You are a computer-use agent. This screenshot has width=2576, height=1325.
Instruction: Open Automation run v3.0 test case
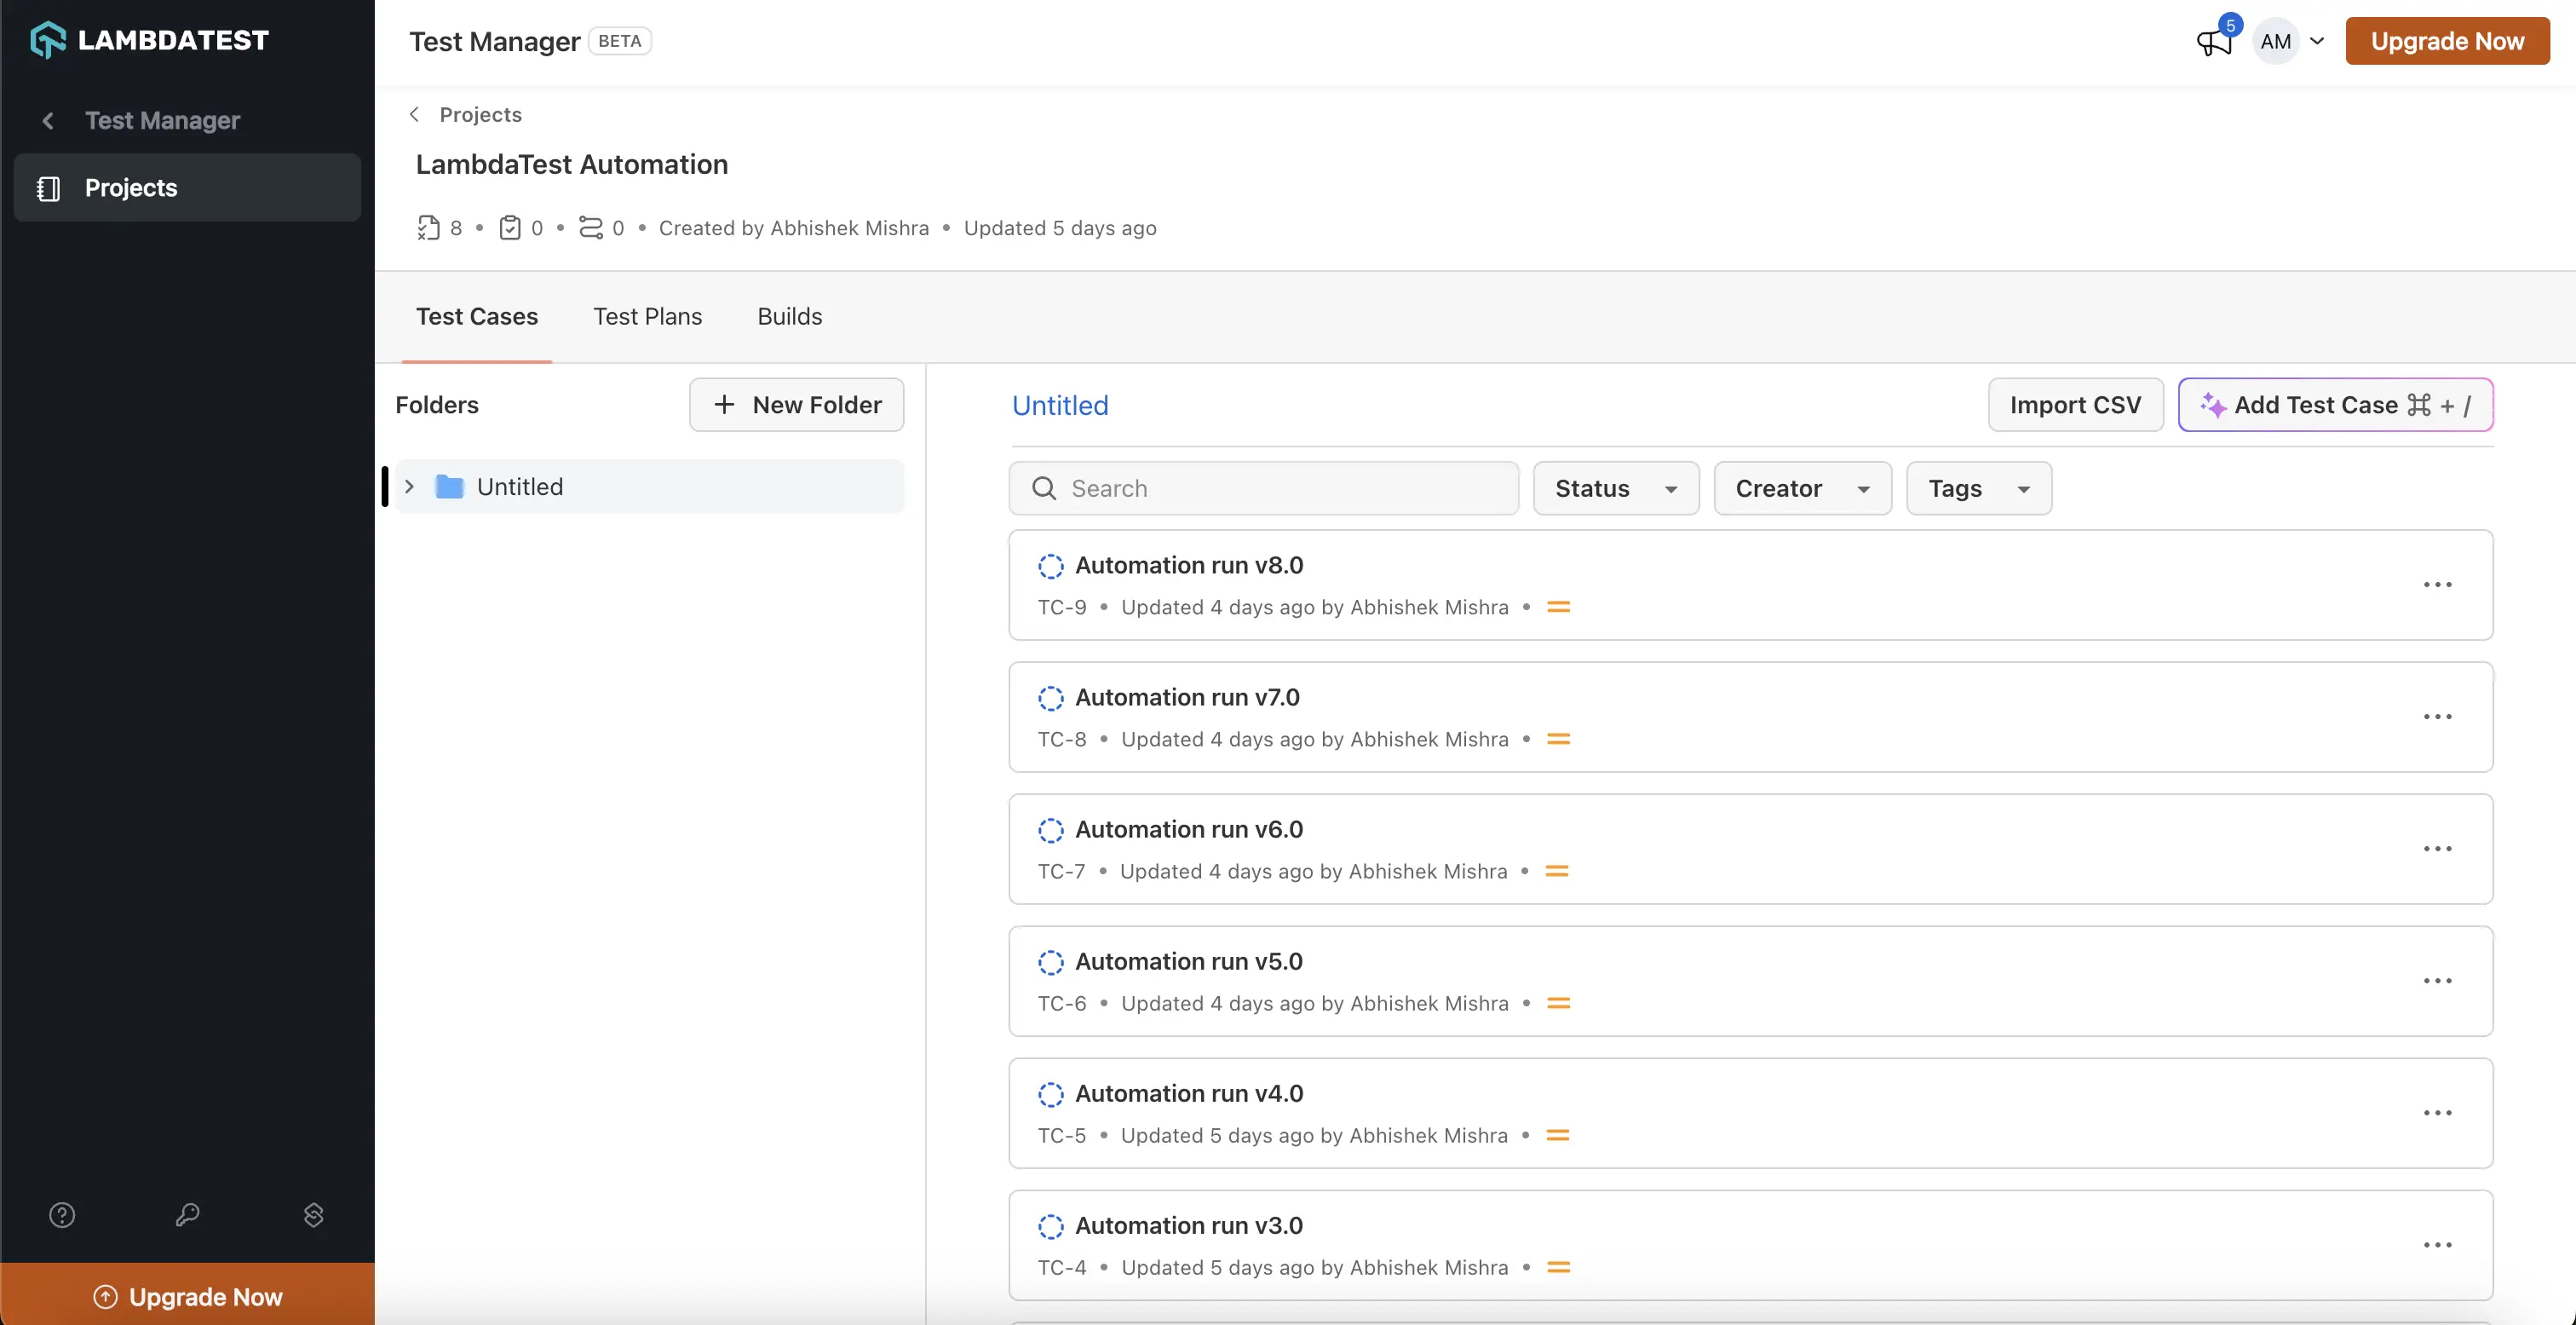click(x=1189, y=1226)
